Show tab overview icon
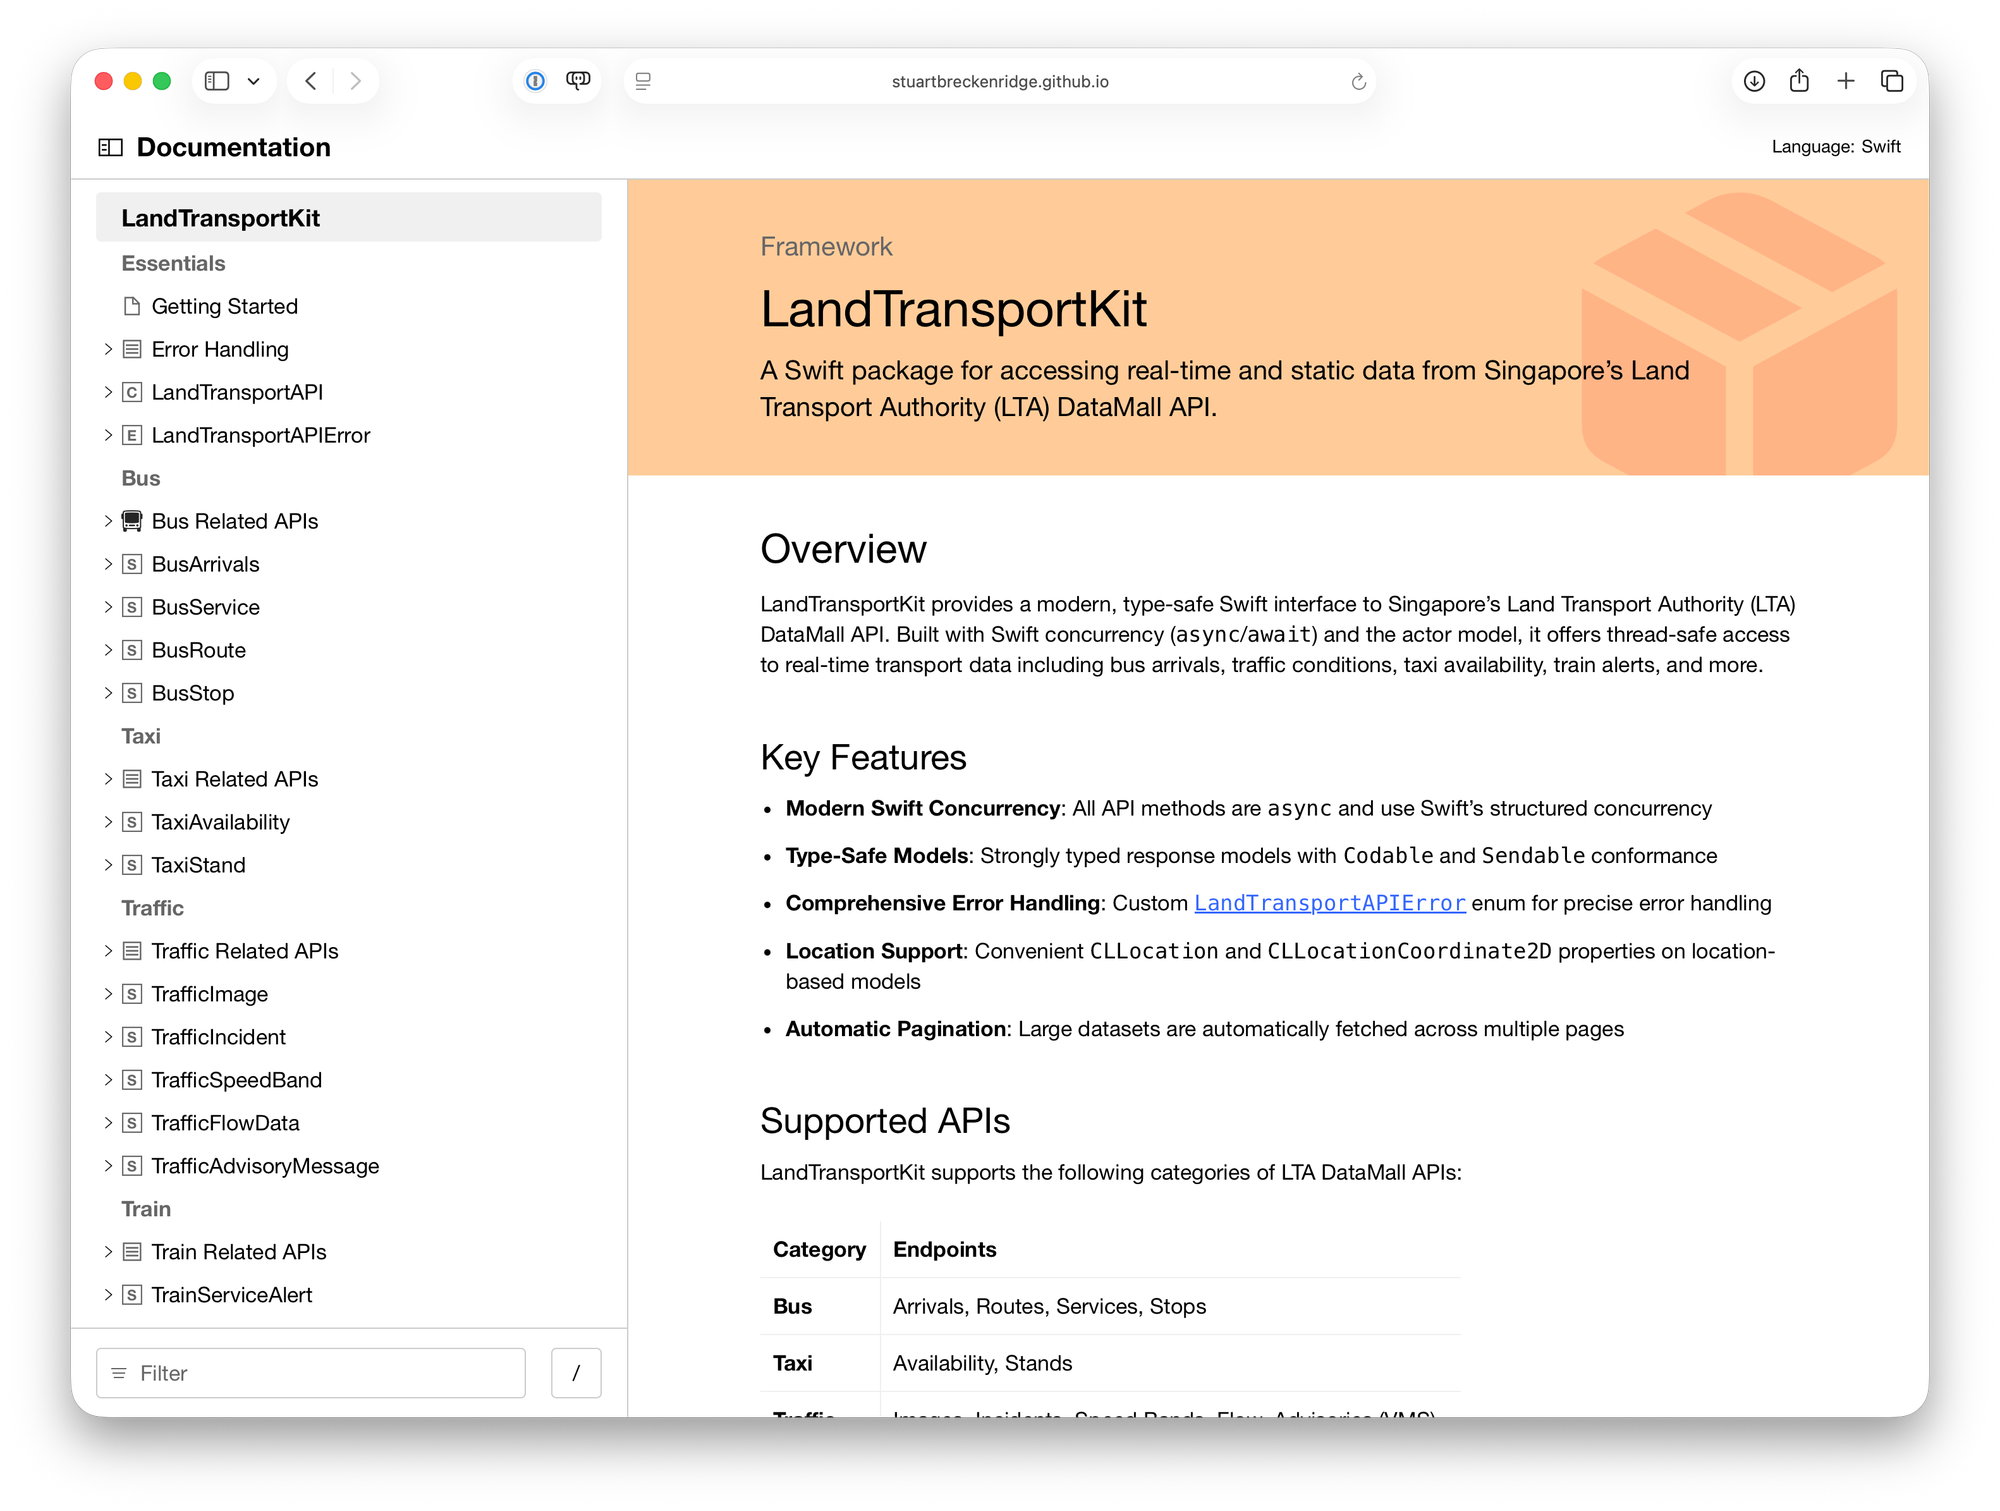This screenshot has height=1511, width=2000. [x=1892, y=81]
